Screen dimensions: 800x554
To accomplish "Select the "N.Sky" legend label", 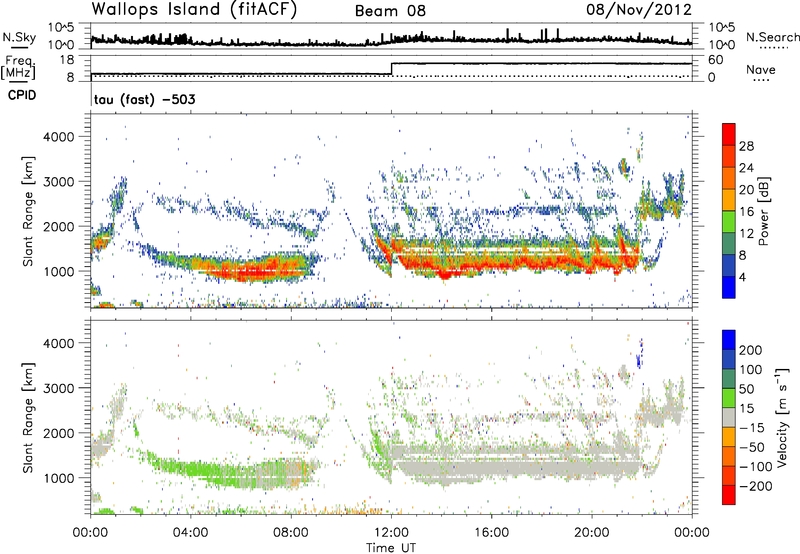I will pos(19,37).
